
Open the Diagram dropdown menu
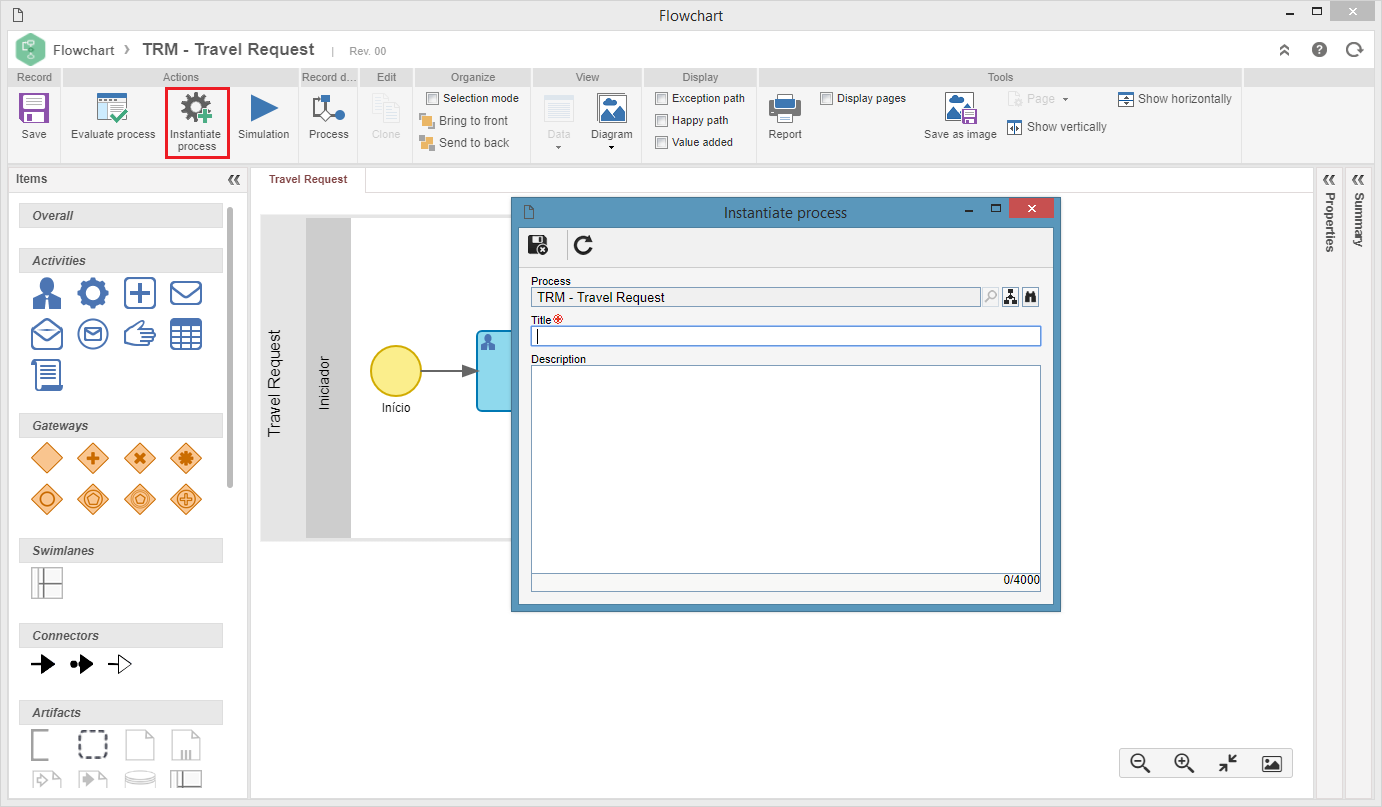tap(611, 121)
